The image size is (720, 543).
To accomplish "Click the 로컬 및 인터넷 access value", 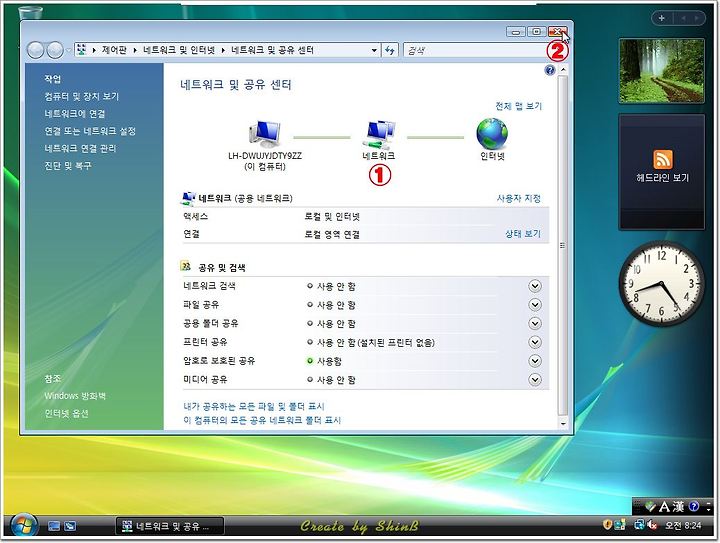I will click(332, 217).
